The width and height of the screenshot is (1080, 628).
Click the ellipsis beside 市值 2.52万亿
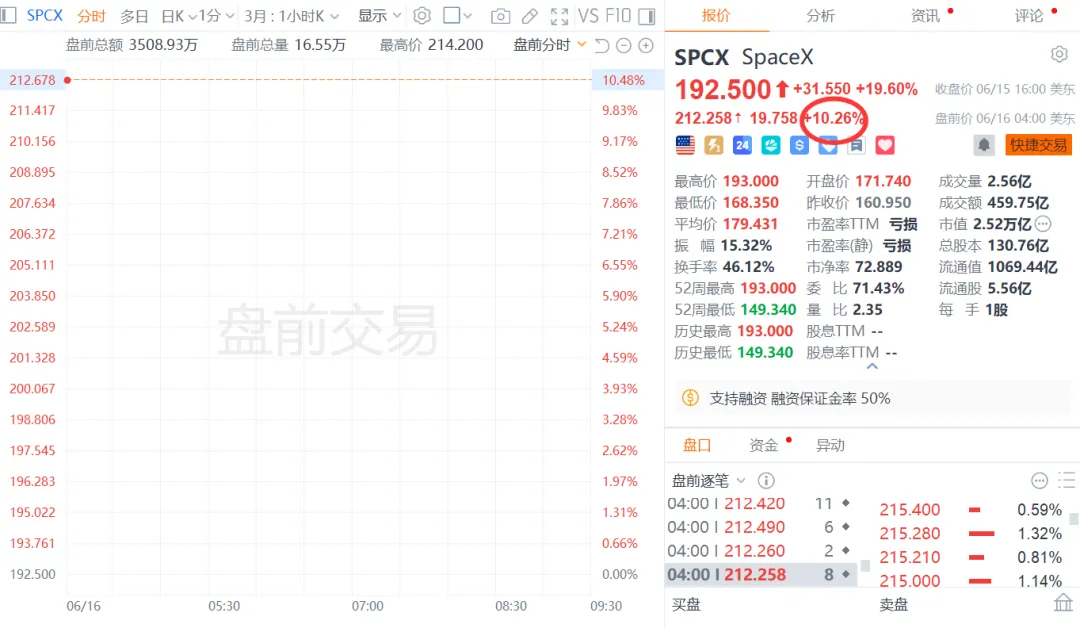coord(1043,224)
